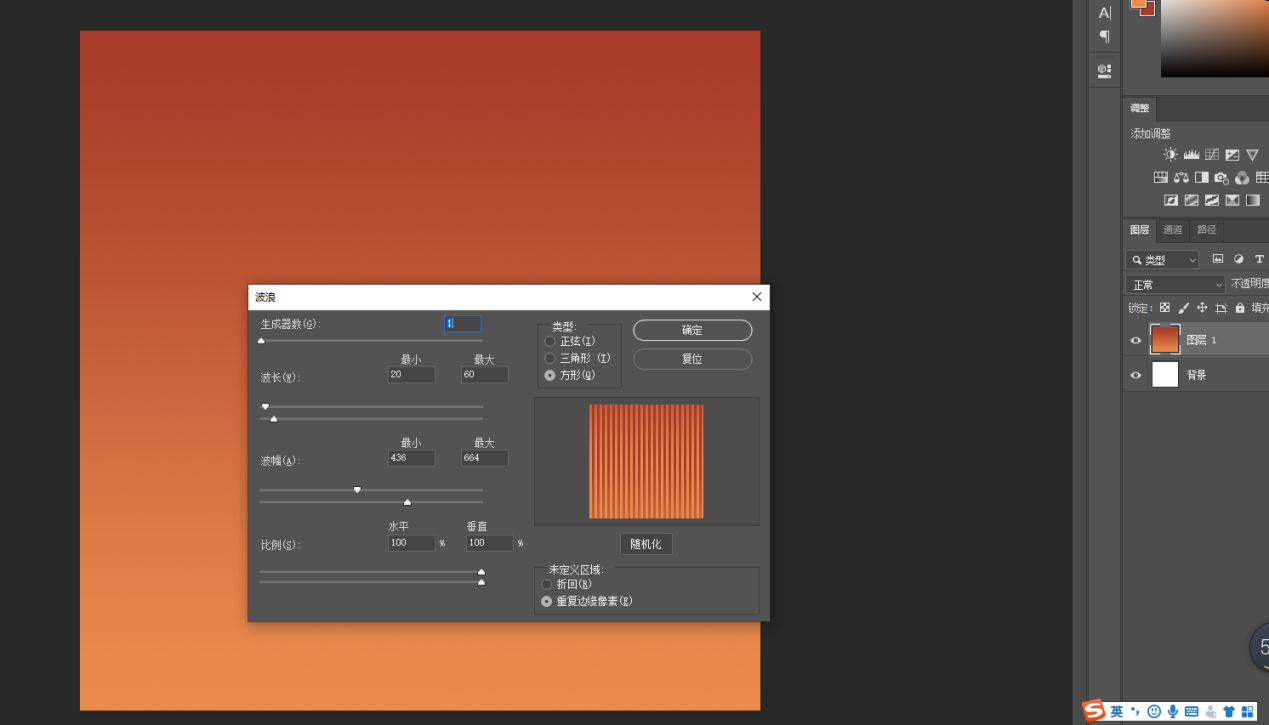Add a Curves adjustment layer
This screenshot has height=725, width=1269.
pyautogui.click(x=1212, y=155)
